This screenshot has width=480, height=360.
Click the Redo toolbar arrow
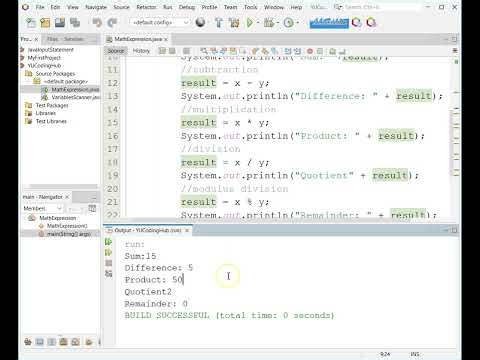pos(112,23)
